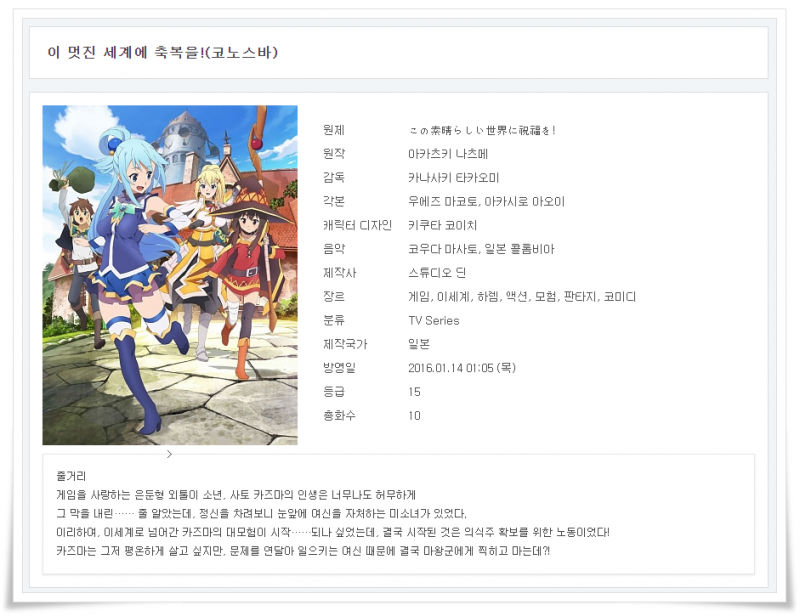Select the '제작사' label
Image resolution: width=800 pixels, height=616 pixels.
click(x=339, y=273)
